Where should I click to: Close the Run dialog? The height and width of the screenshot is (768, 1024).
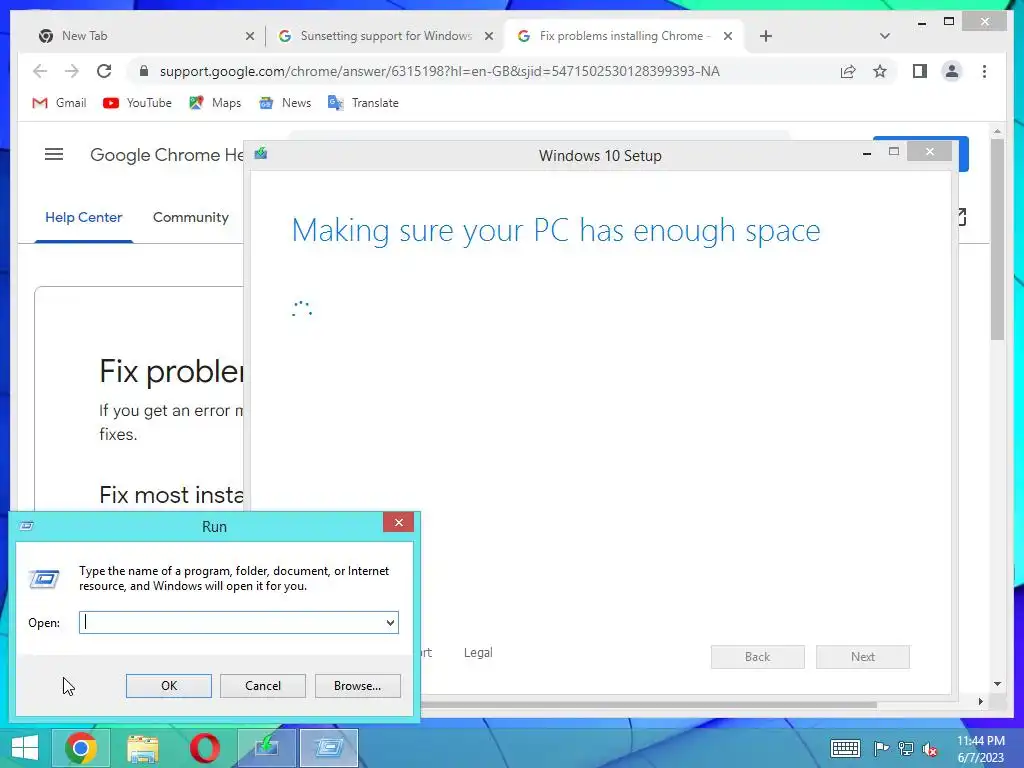tap(398, 522)
